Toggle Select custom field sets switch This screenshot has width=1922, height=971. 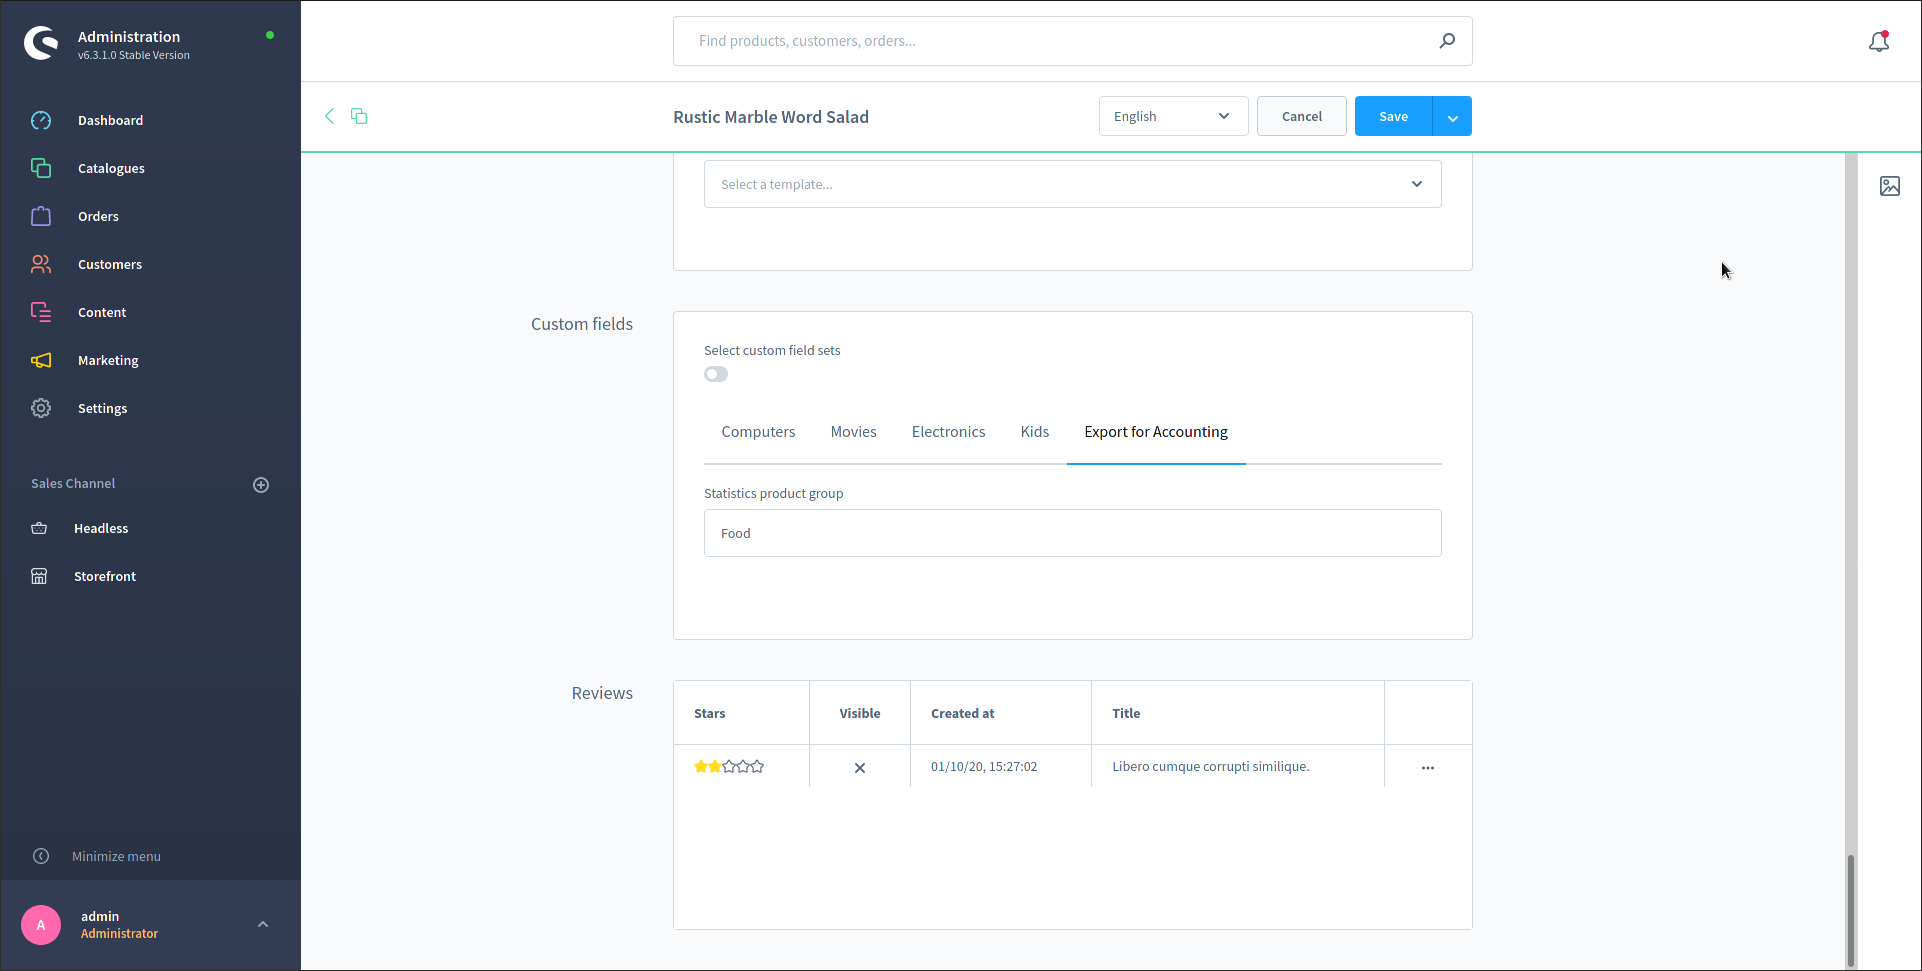click(x=716, y=374)
